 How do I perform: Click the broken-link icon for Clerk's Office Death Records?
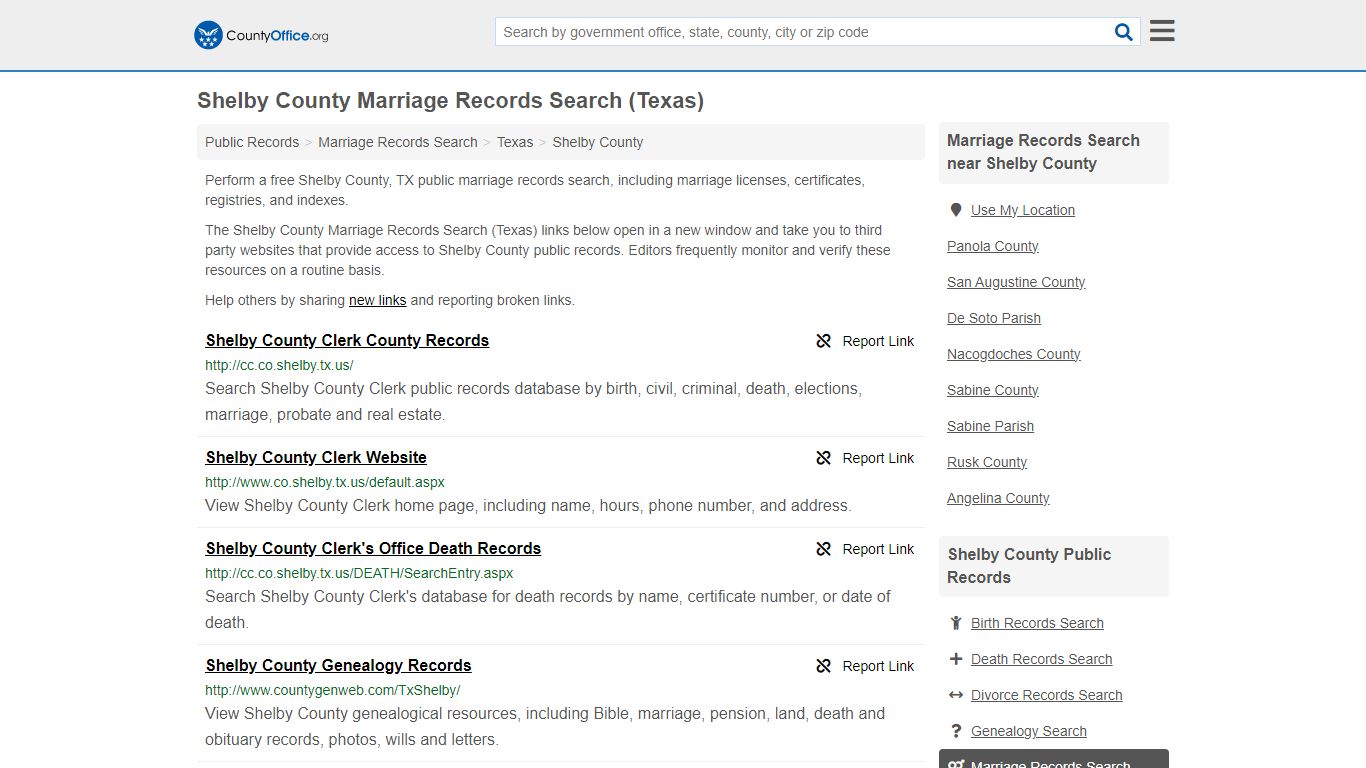click(x=824, y=549)
